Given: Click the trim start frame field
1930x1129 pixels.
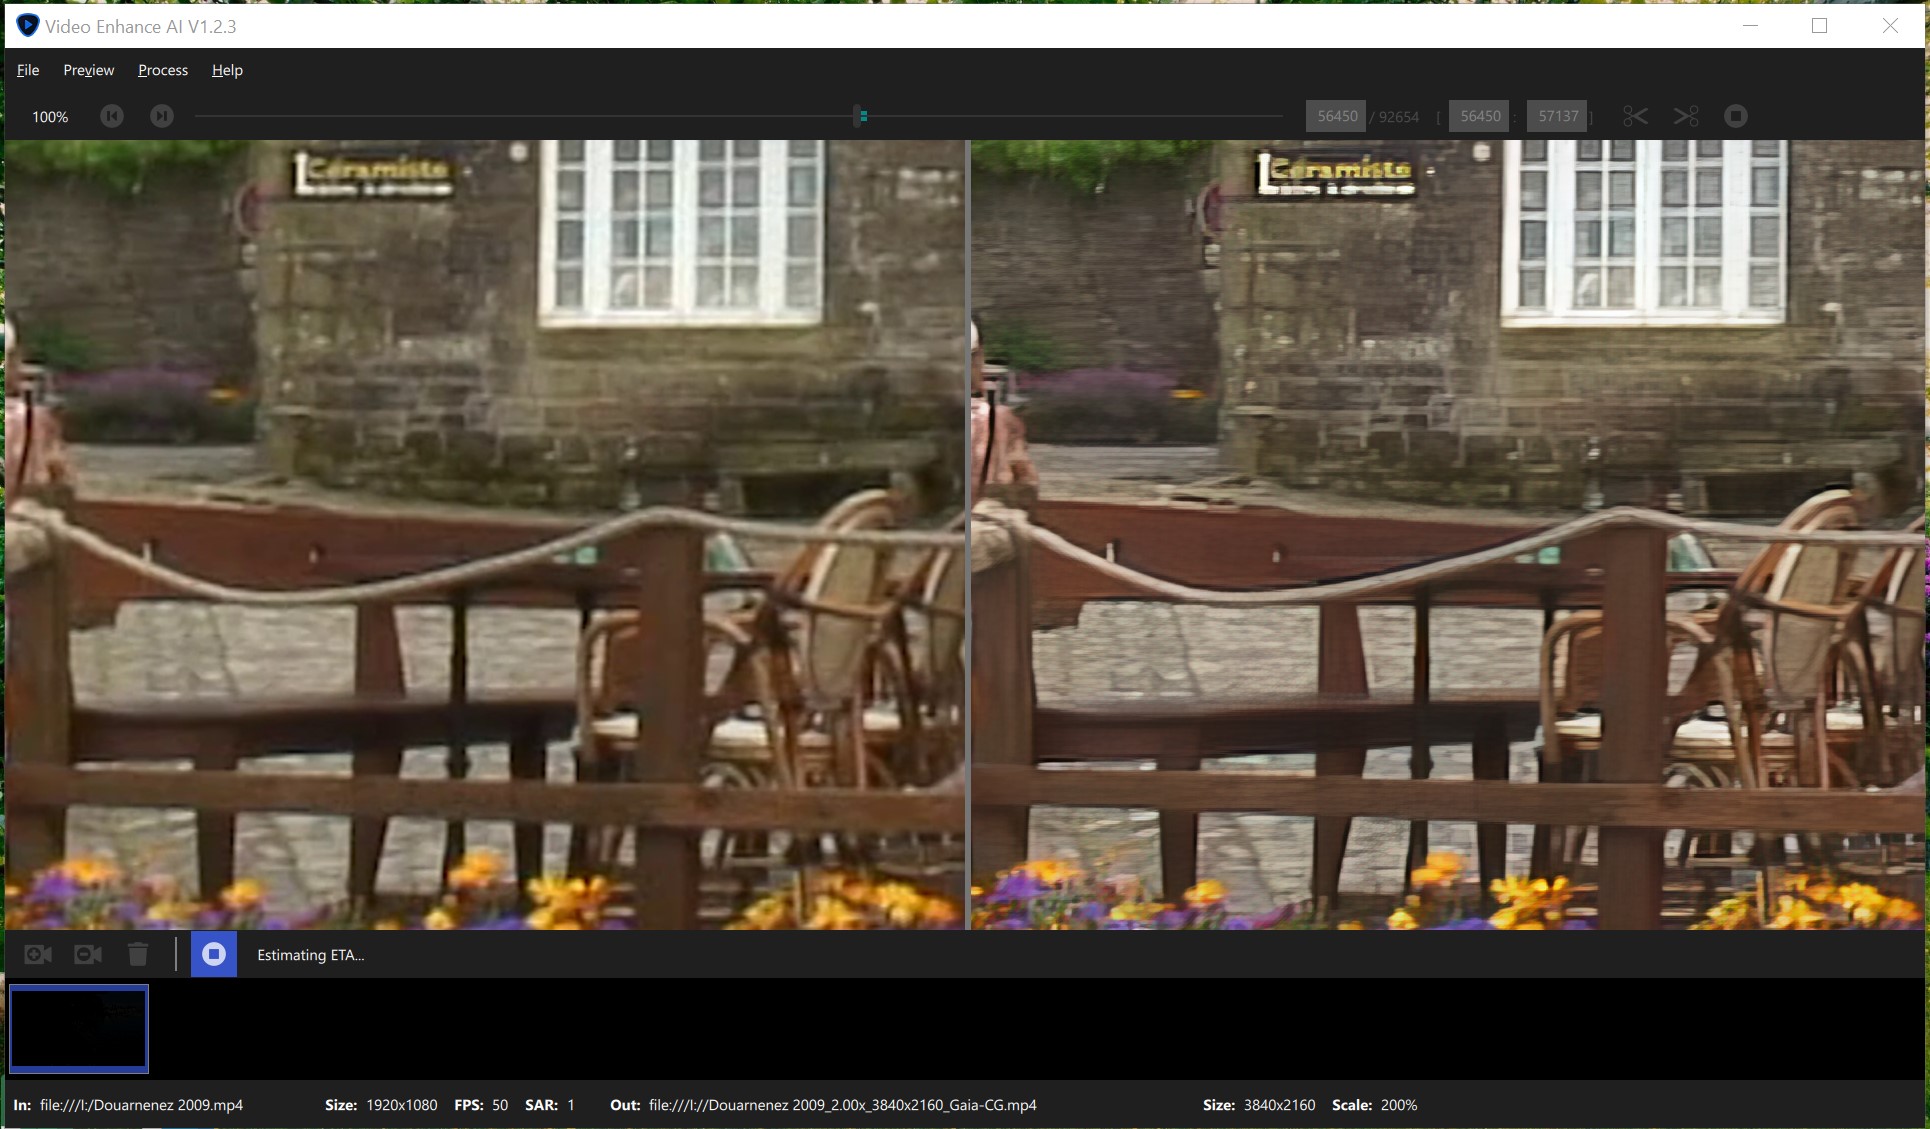Looking at the screenshot, I should pos(1480,116).
